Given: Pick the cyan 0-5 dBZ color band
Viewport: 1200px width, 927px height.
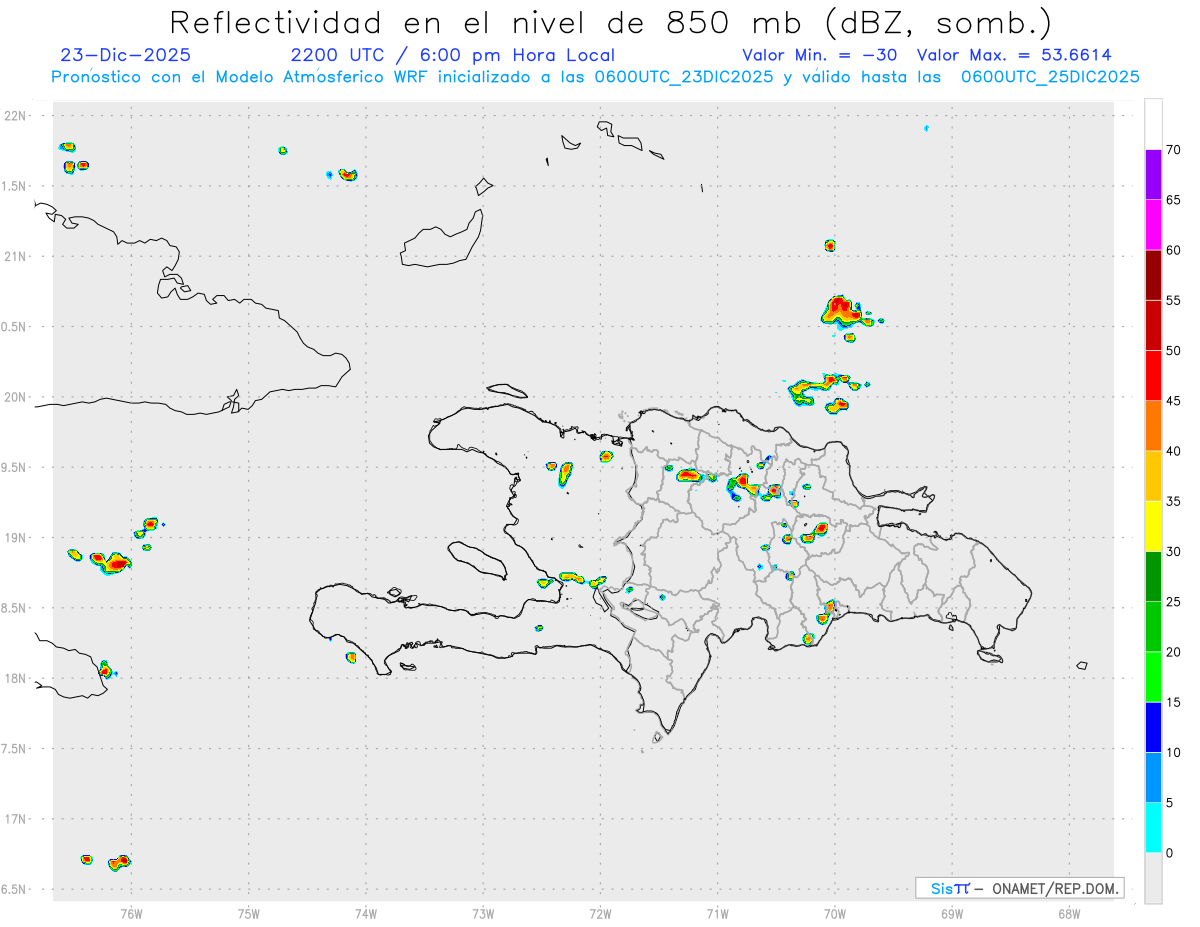Looking at the screenshot, I should (1153, 828).
